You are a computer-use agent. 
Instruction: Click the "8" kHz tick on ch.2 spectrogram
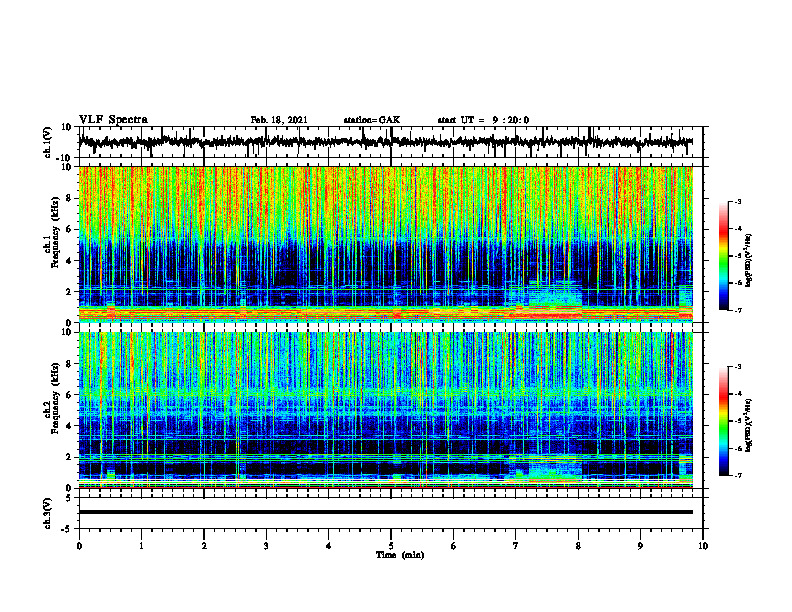click(x=70, y=364)
